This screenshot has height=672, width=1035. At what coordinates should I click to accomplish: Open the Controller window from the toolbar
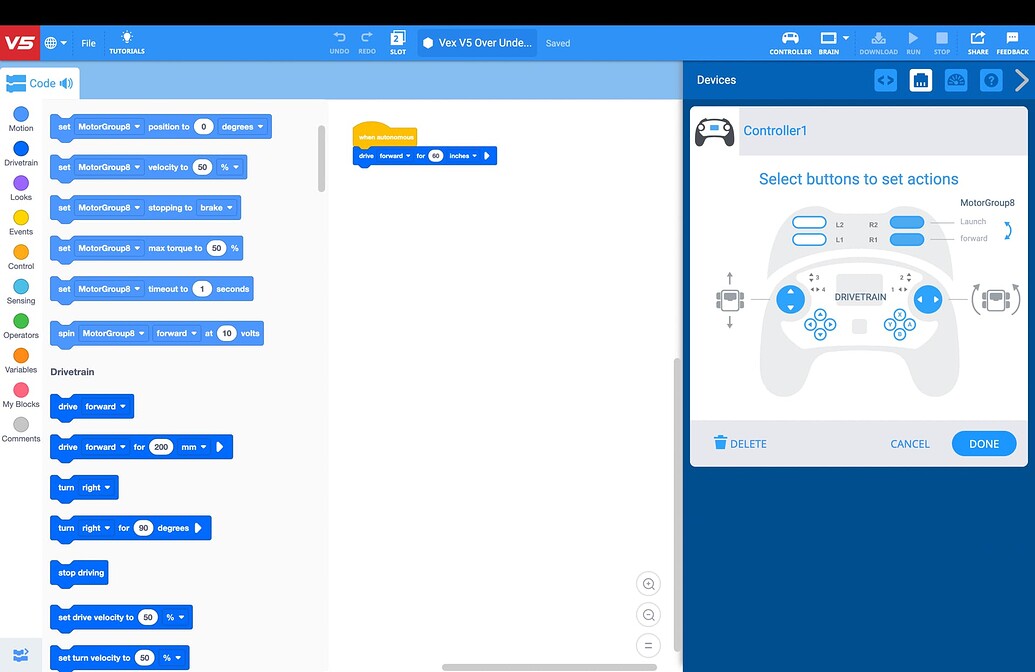[x=790, y=42]
